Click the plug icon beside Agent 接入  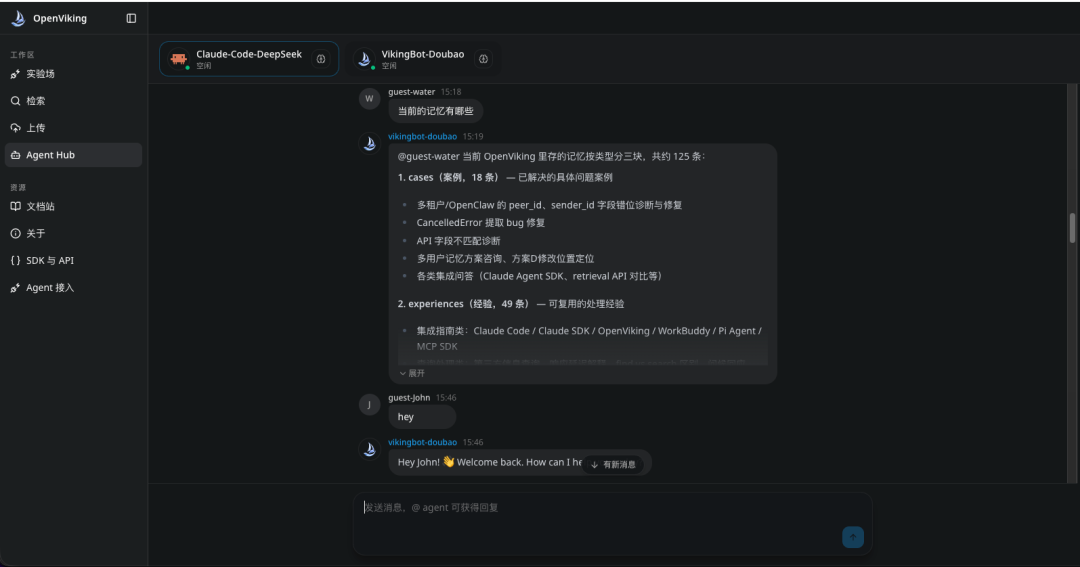coord(15,287)
